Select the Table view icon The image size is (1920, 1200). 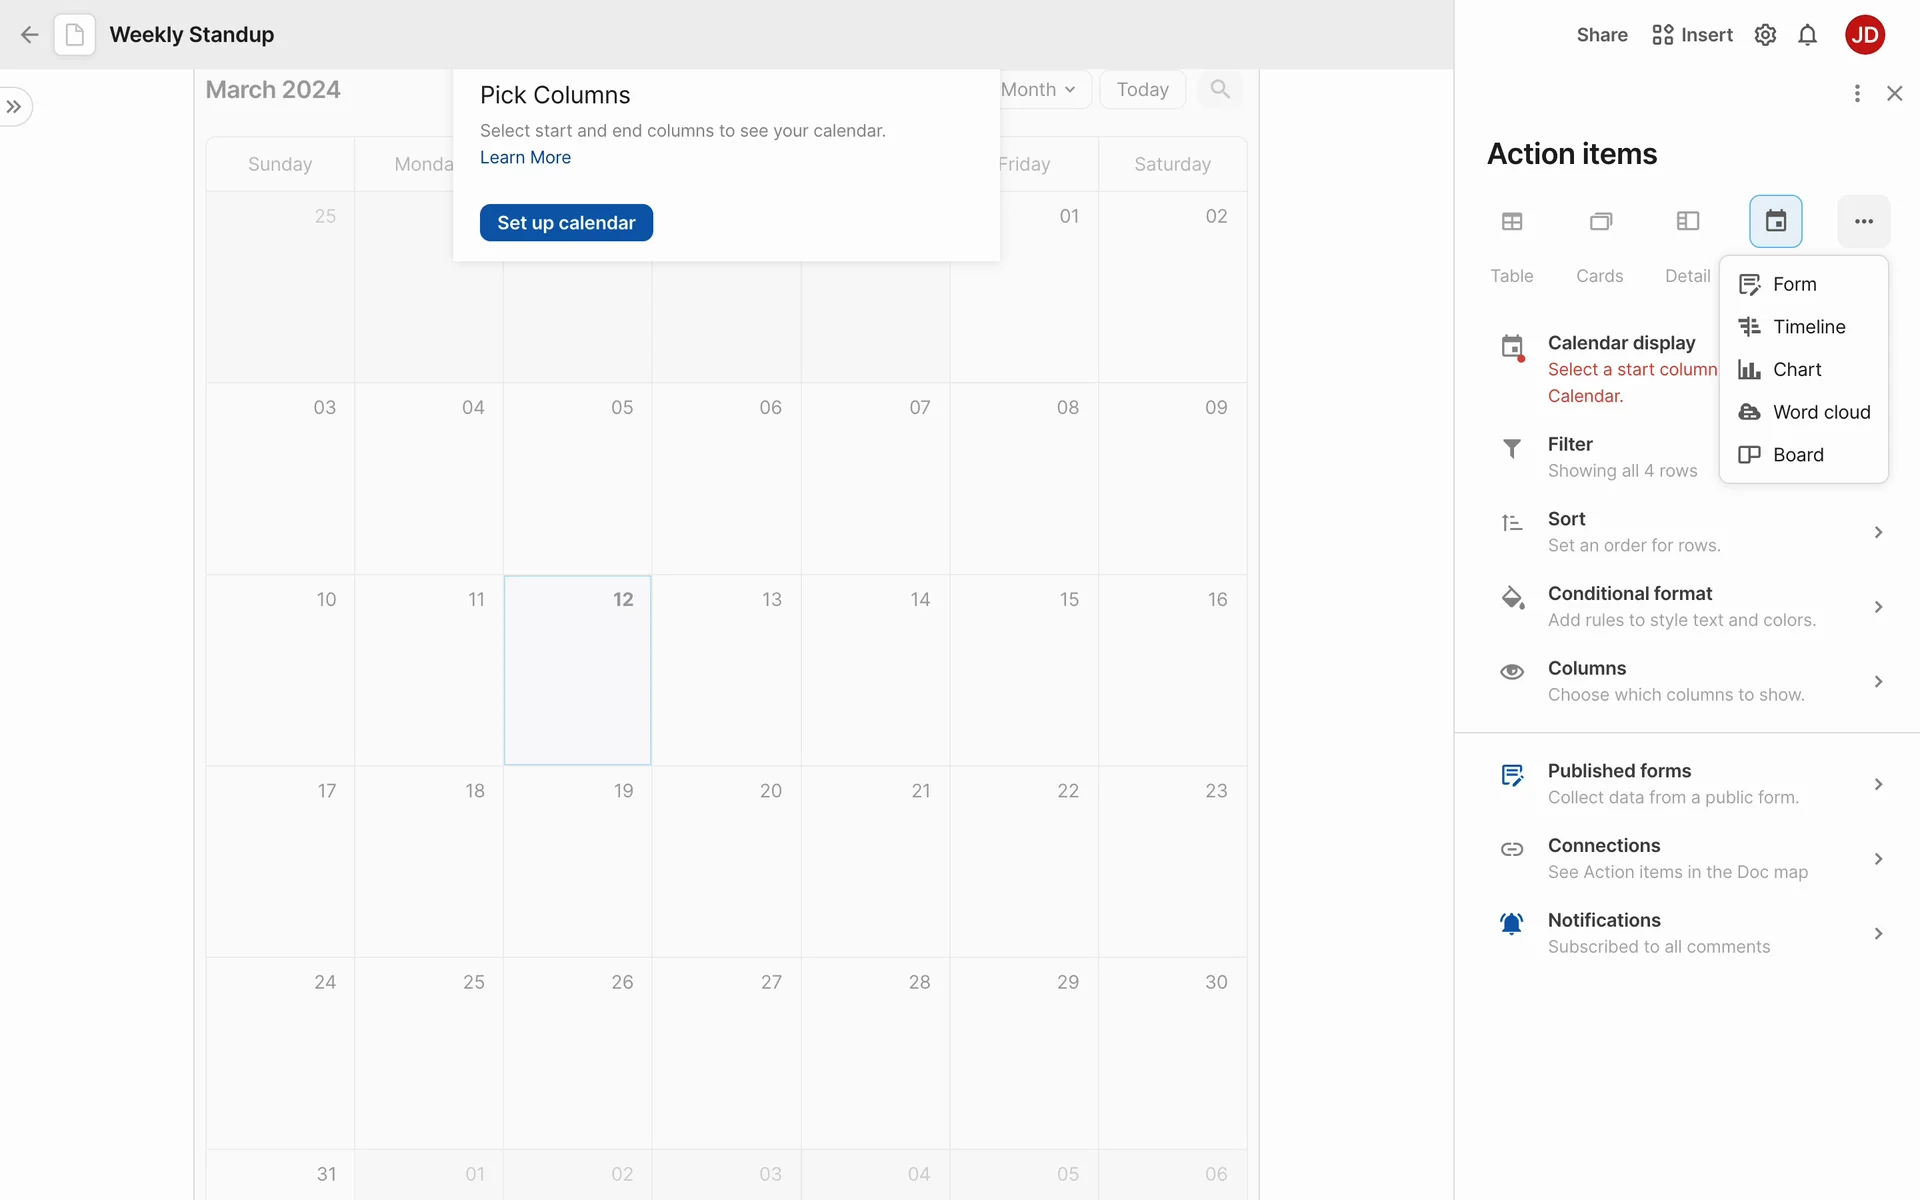pos(1511,221)
